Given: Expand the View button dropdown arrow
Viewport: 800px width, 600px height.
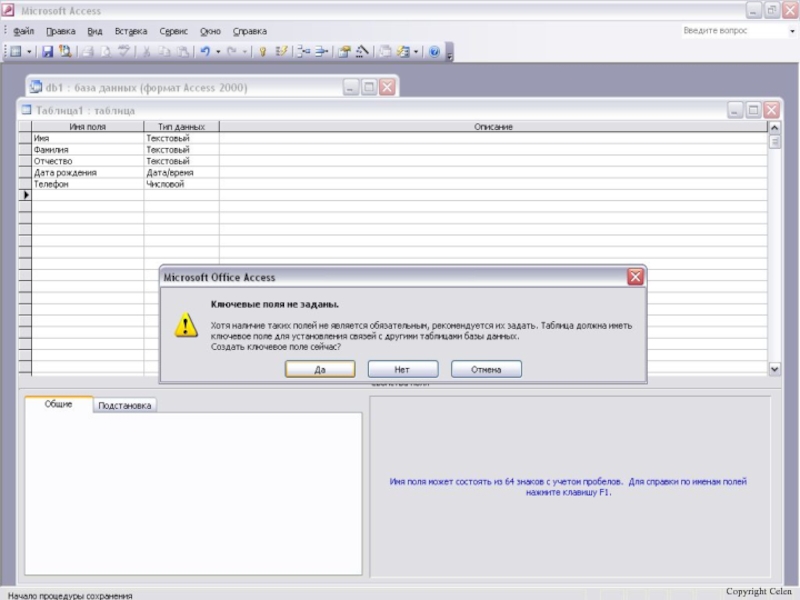Looking at the screenshot, I should click(x=29, y=51).
